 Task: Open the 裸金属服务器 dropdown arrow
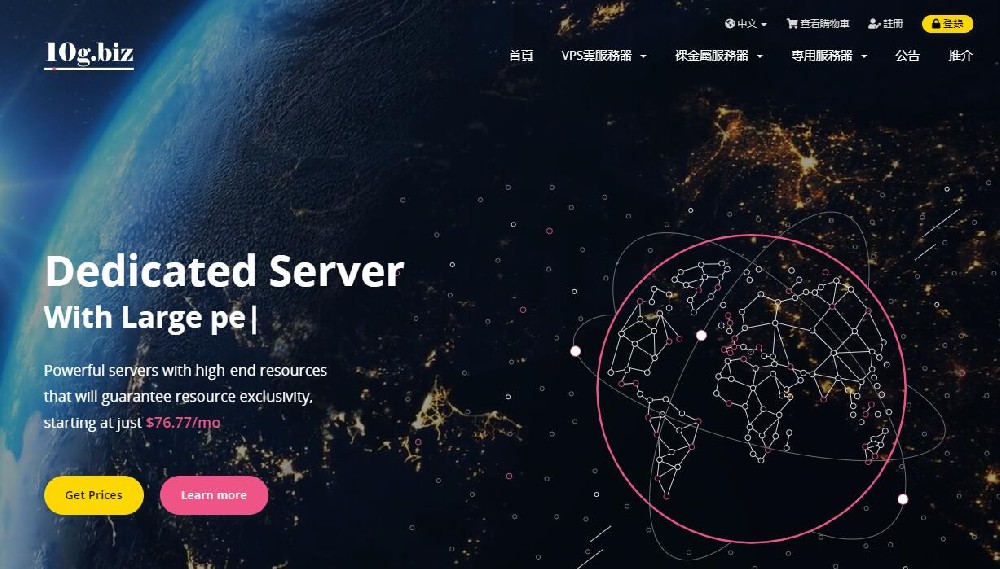(x=760, y=56)
